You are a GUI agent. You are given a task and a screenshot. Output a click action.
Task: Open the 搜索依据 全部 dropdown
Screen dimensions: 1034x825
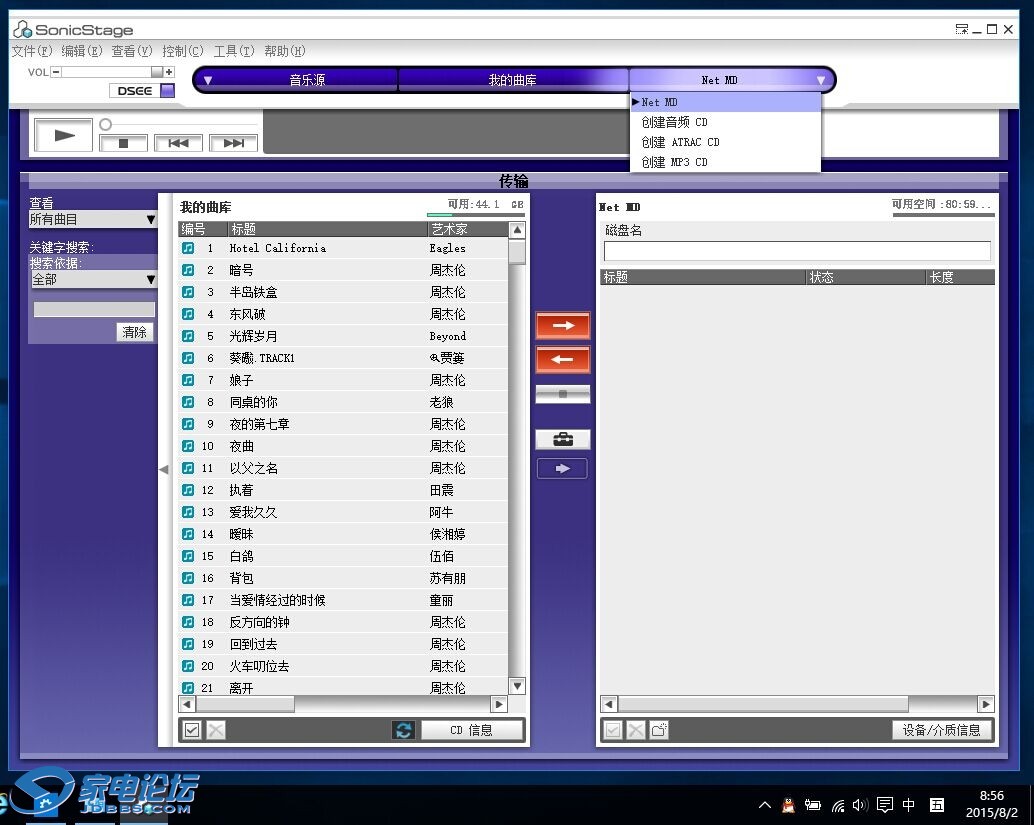pyautogui.click(x=94, y=280)
